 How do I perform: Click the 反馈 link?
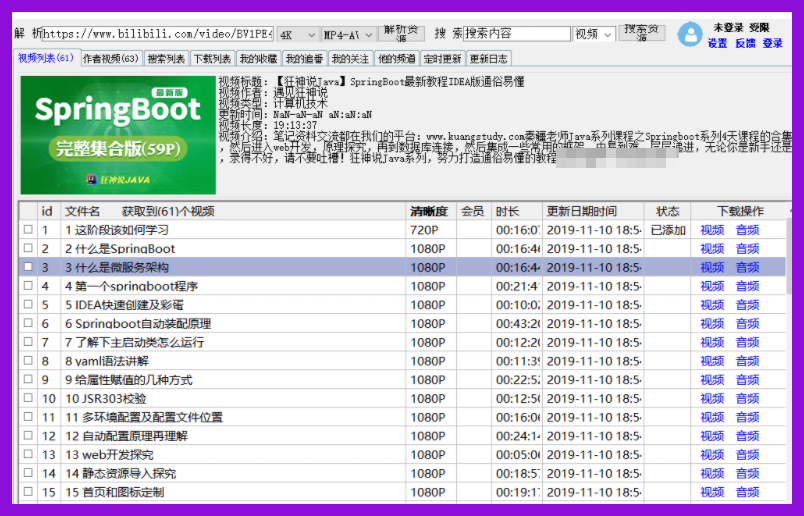745,43
